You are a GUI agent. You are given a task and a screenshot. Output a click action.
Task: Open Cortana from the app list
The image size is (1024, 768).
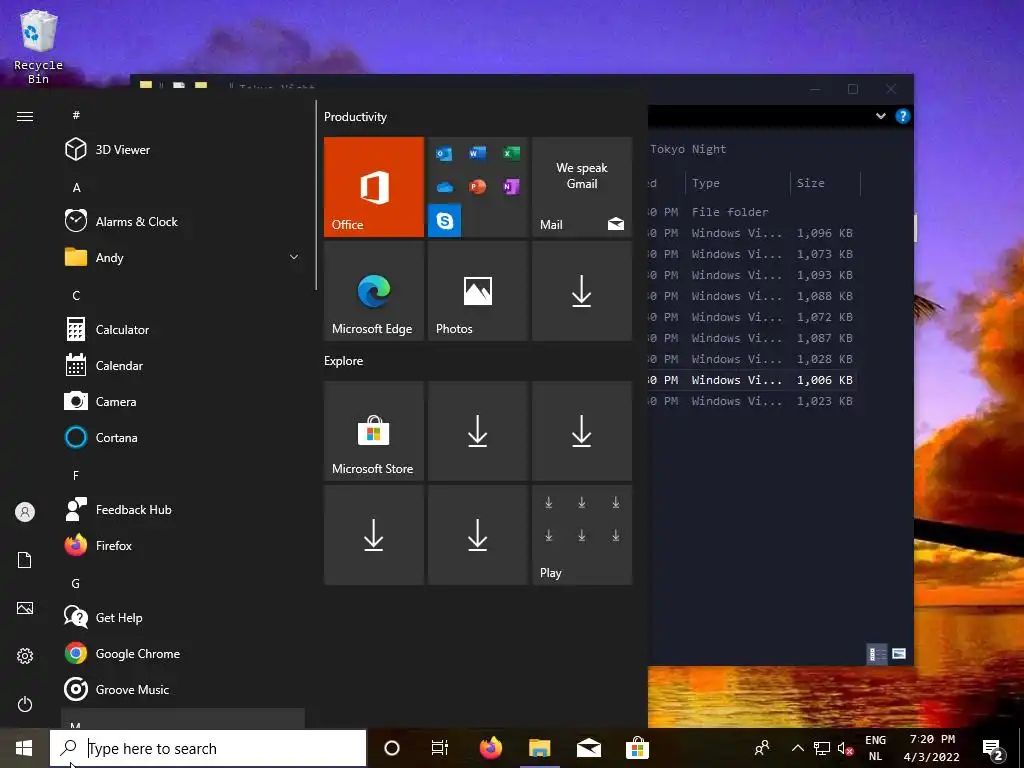point(183,438)
